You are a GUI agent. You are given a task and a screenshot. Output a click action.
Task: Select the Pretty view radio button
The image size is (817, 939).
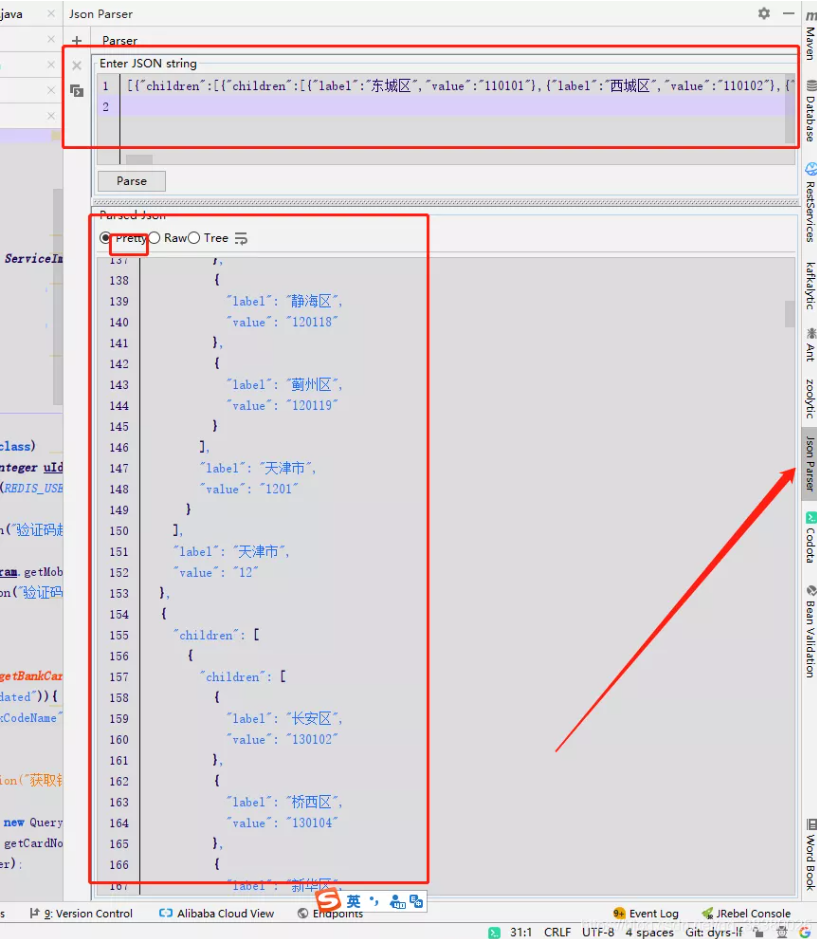(x=105, y=238)
